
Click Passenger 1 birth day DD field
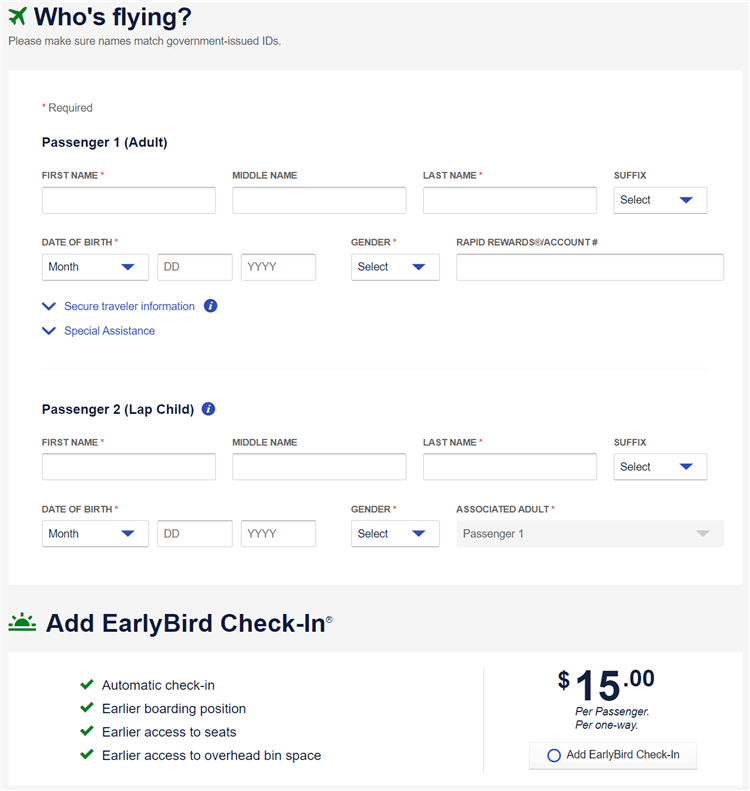click(x=195, y=267)
